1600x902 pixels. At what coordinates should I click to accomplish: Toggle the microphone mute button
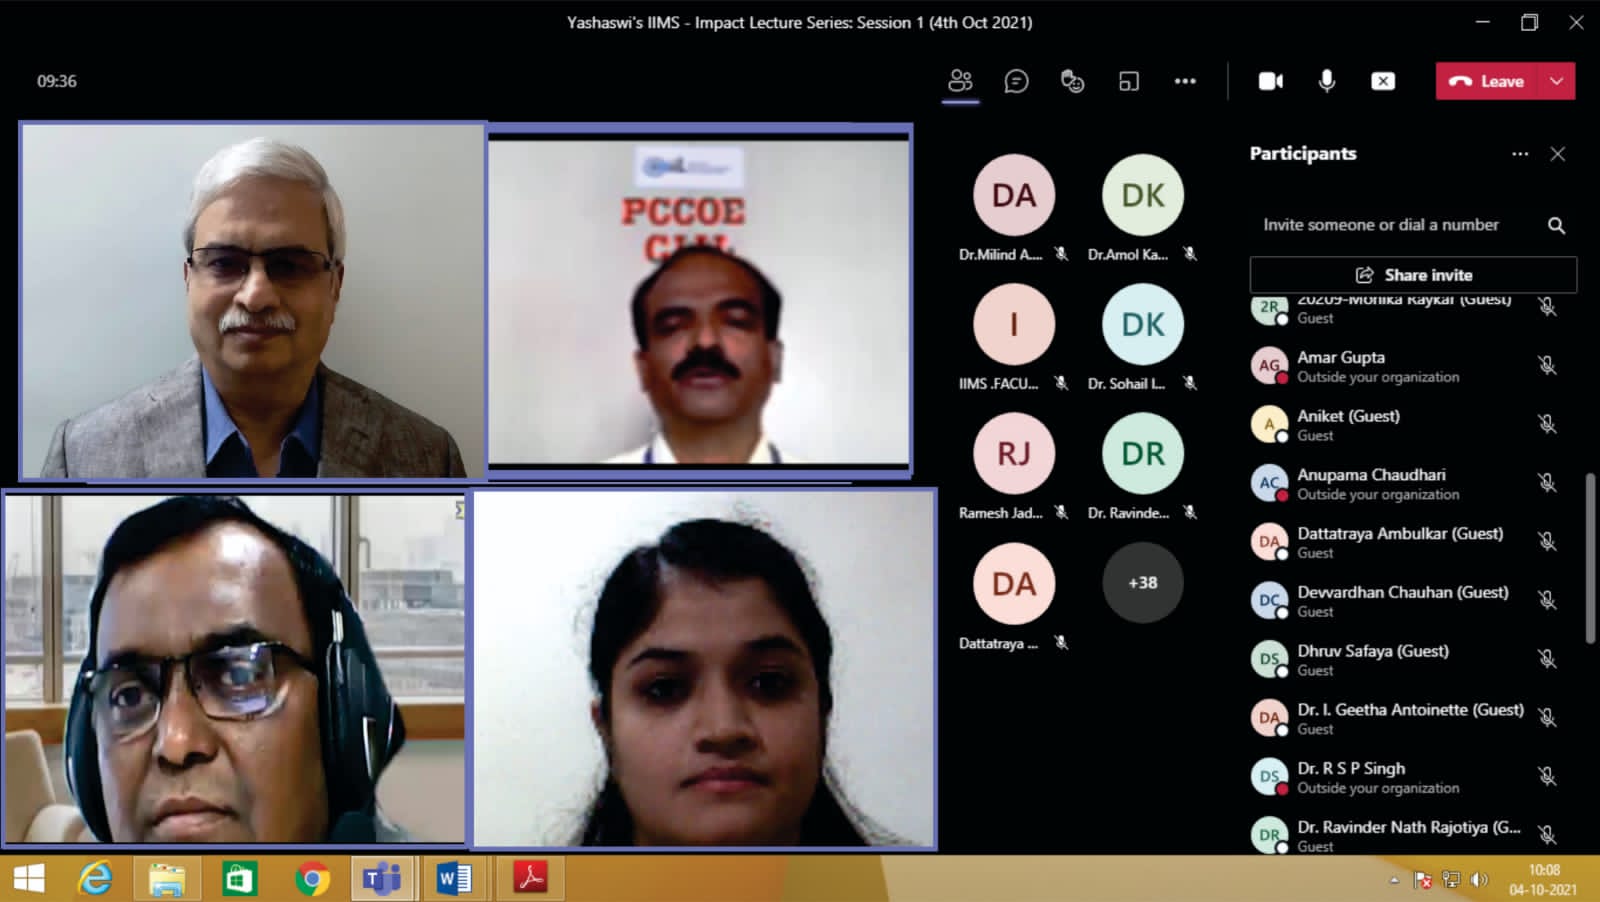[1327, 81]
